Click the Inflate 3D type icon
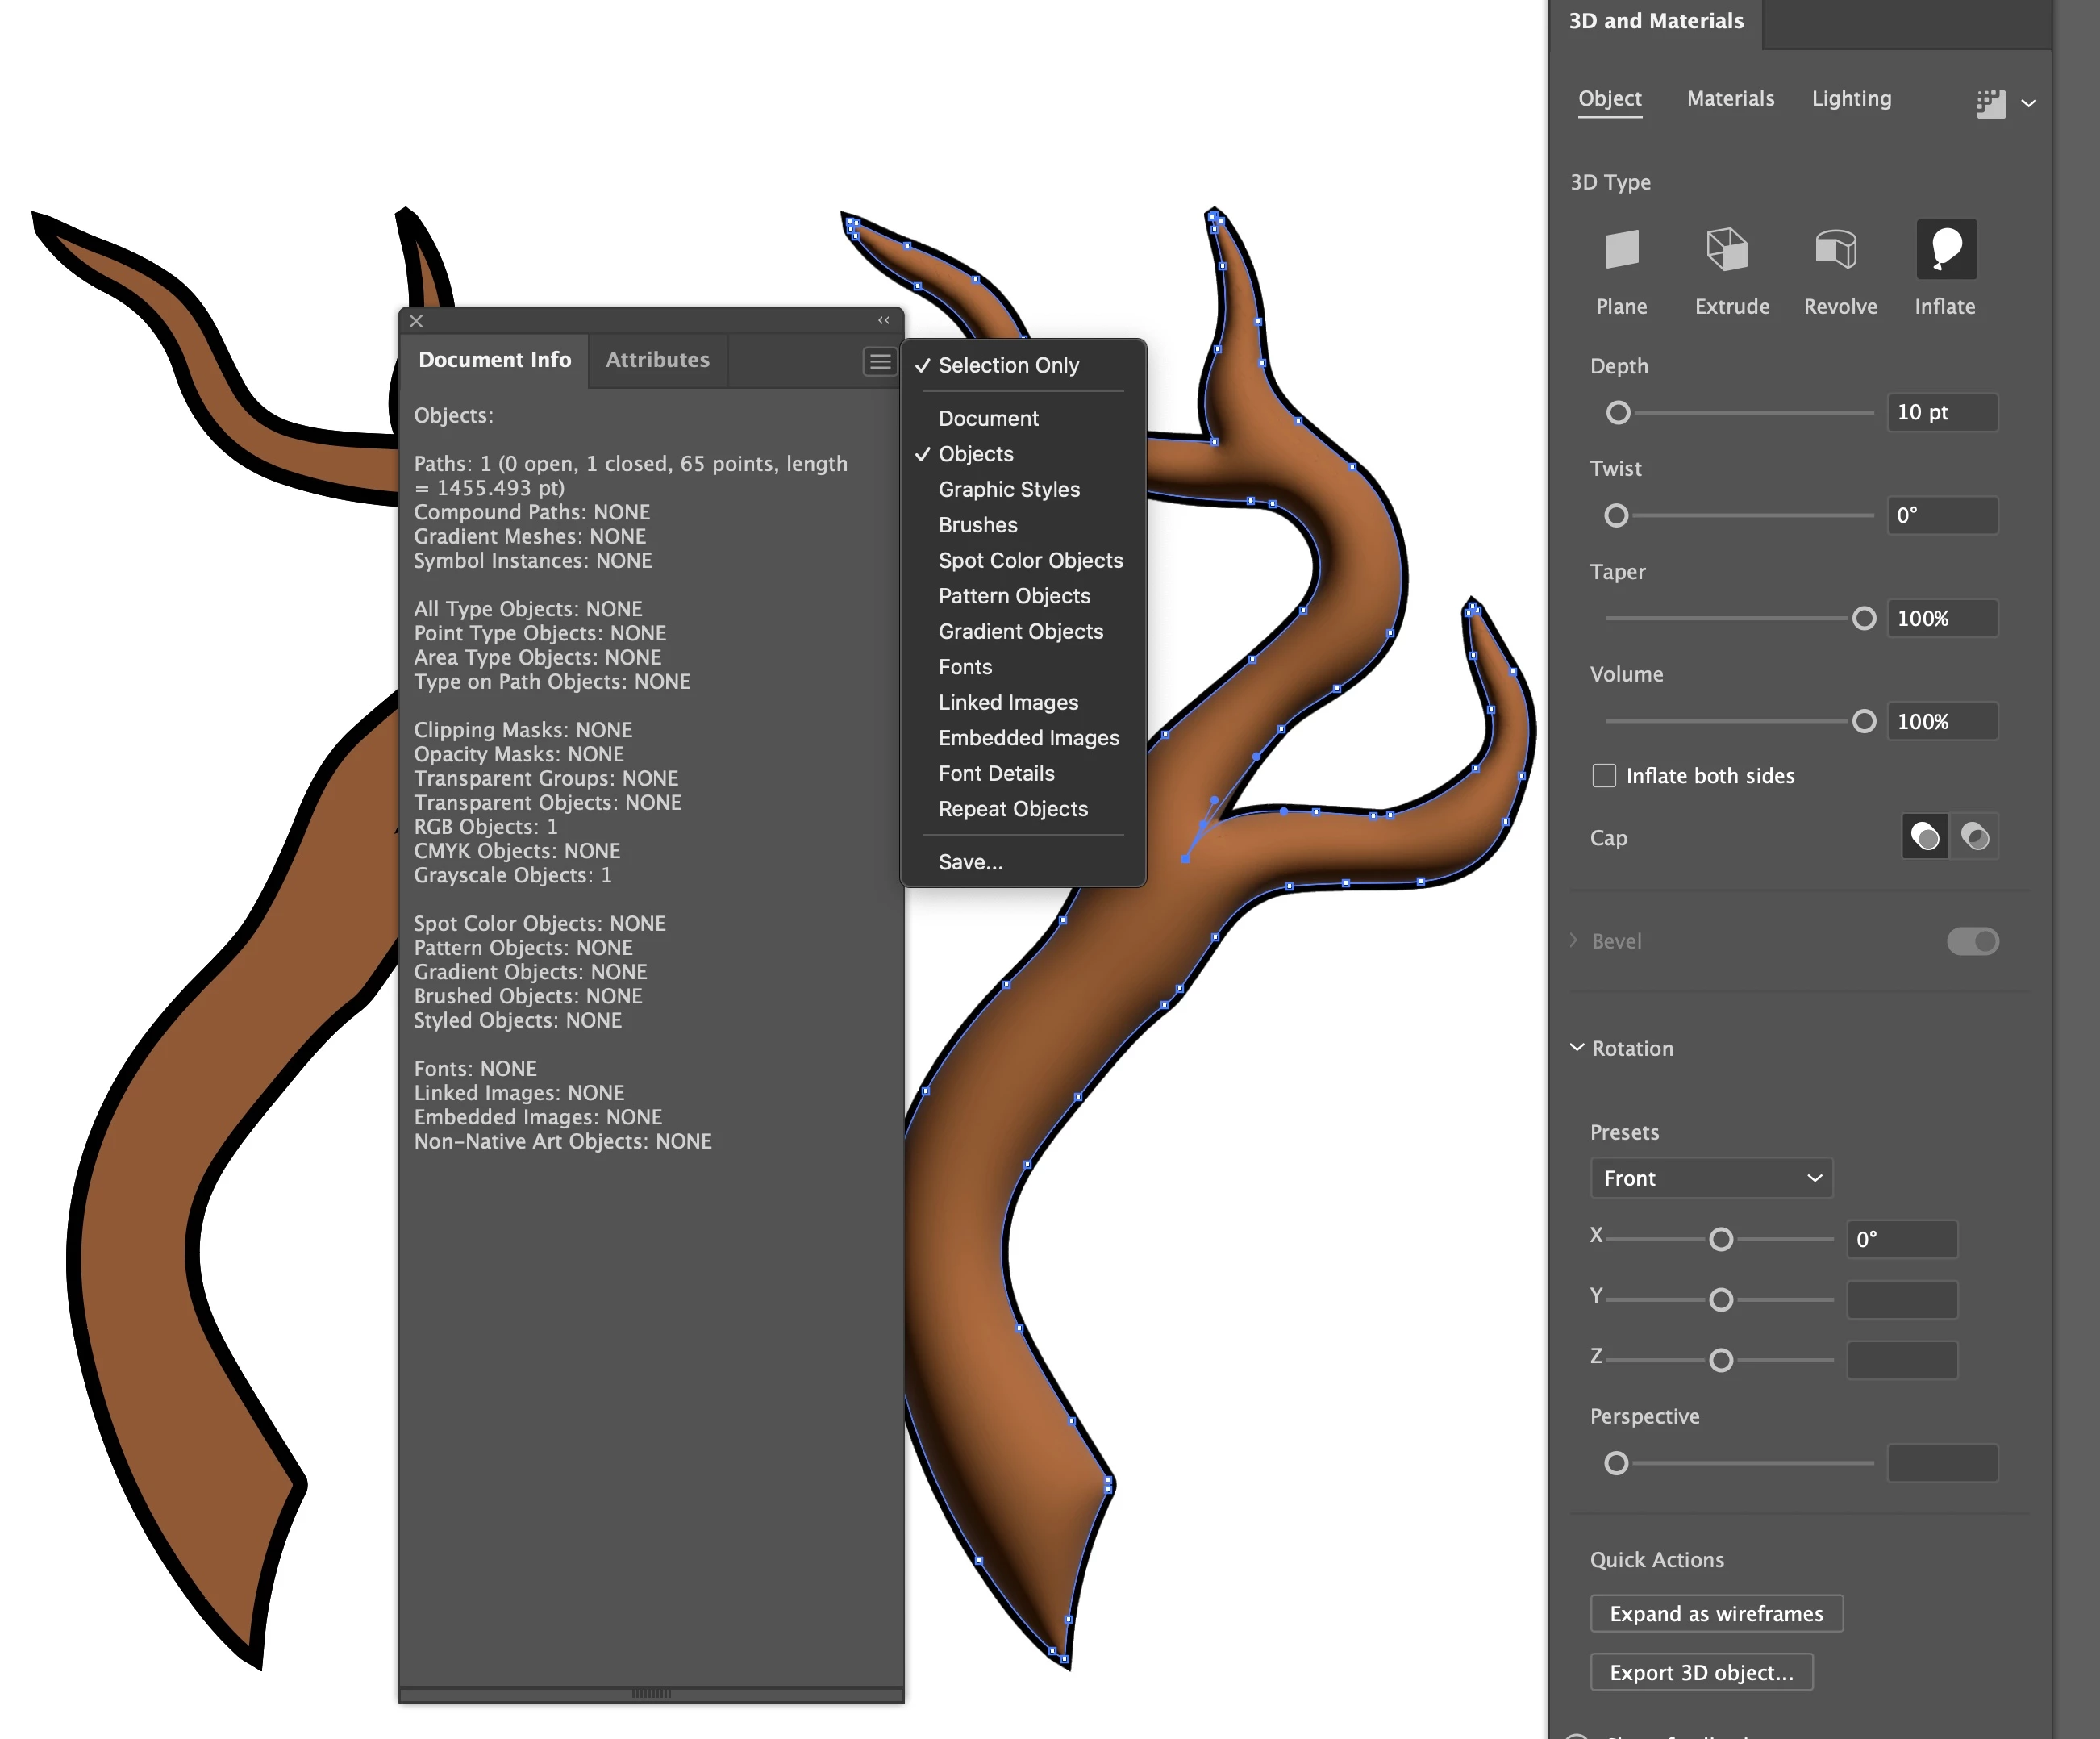 click(x=1945, y=249)
